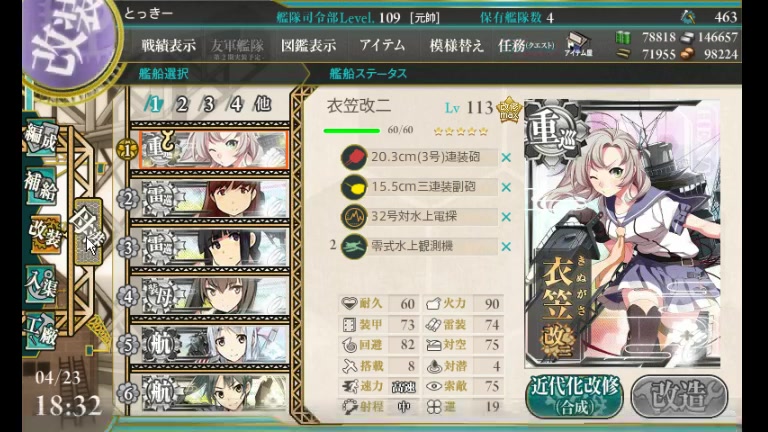Return to home port via 母港 icon

click(89, 231)
